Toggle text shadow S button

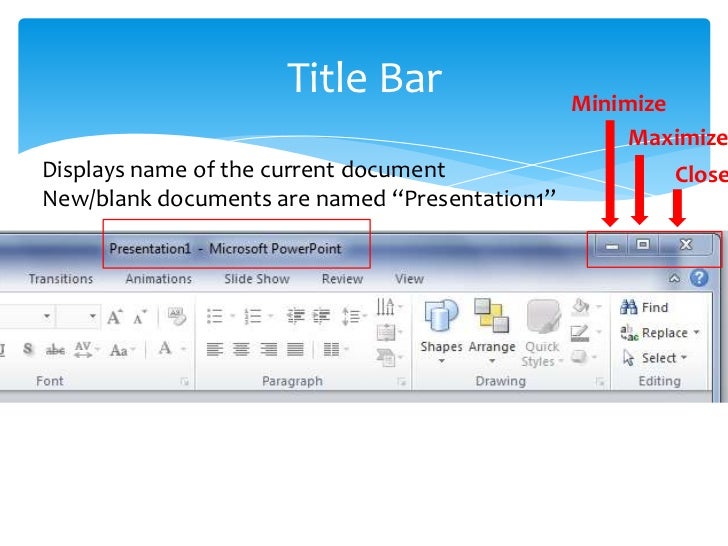(28, 349)
